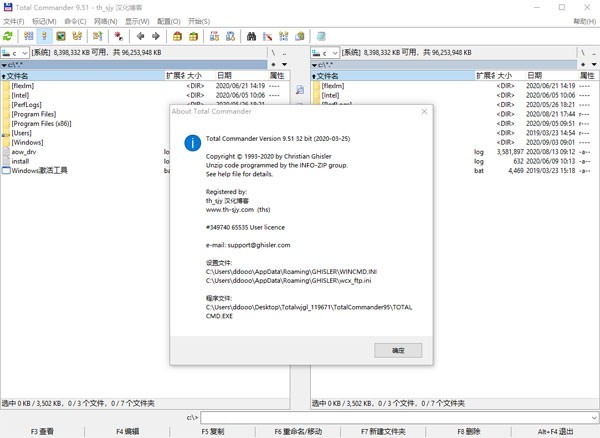Screen dimensions: 600x438
Task: Open the 帮助(H) menu
Action: click(x=584, y=21)
